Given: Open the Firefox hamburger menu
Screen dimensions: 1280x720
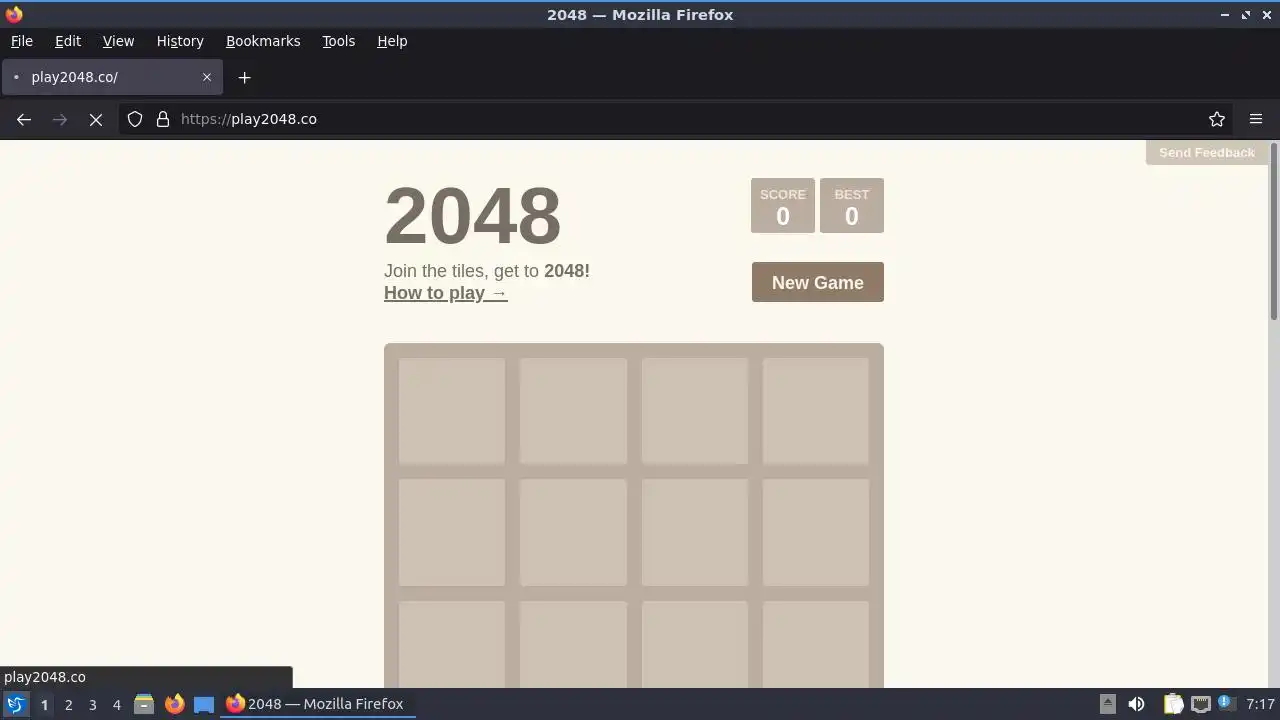Looking at the screenshot, I should pyautogui.click(x=1256, y=119).
